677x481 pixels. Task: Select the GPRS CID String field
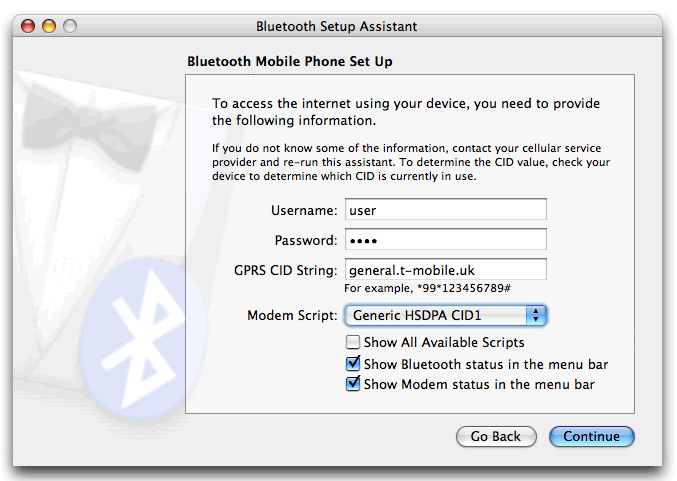pos(446,270)
